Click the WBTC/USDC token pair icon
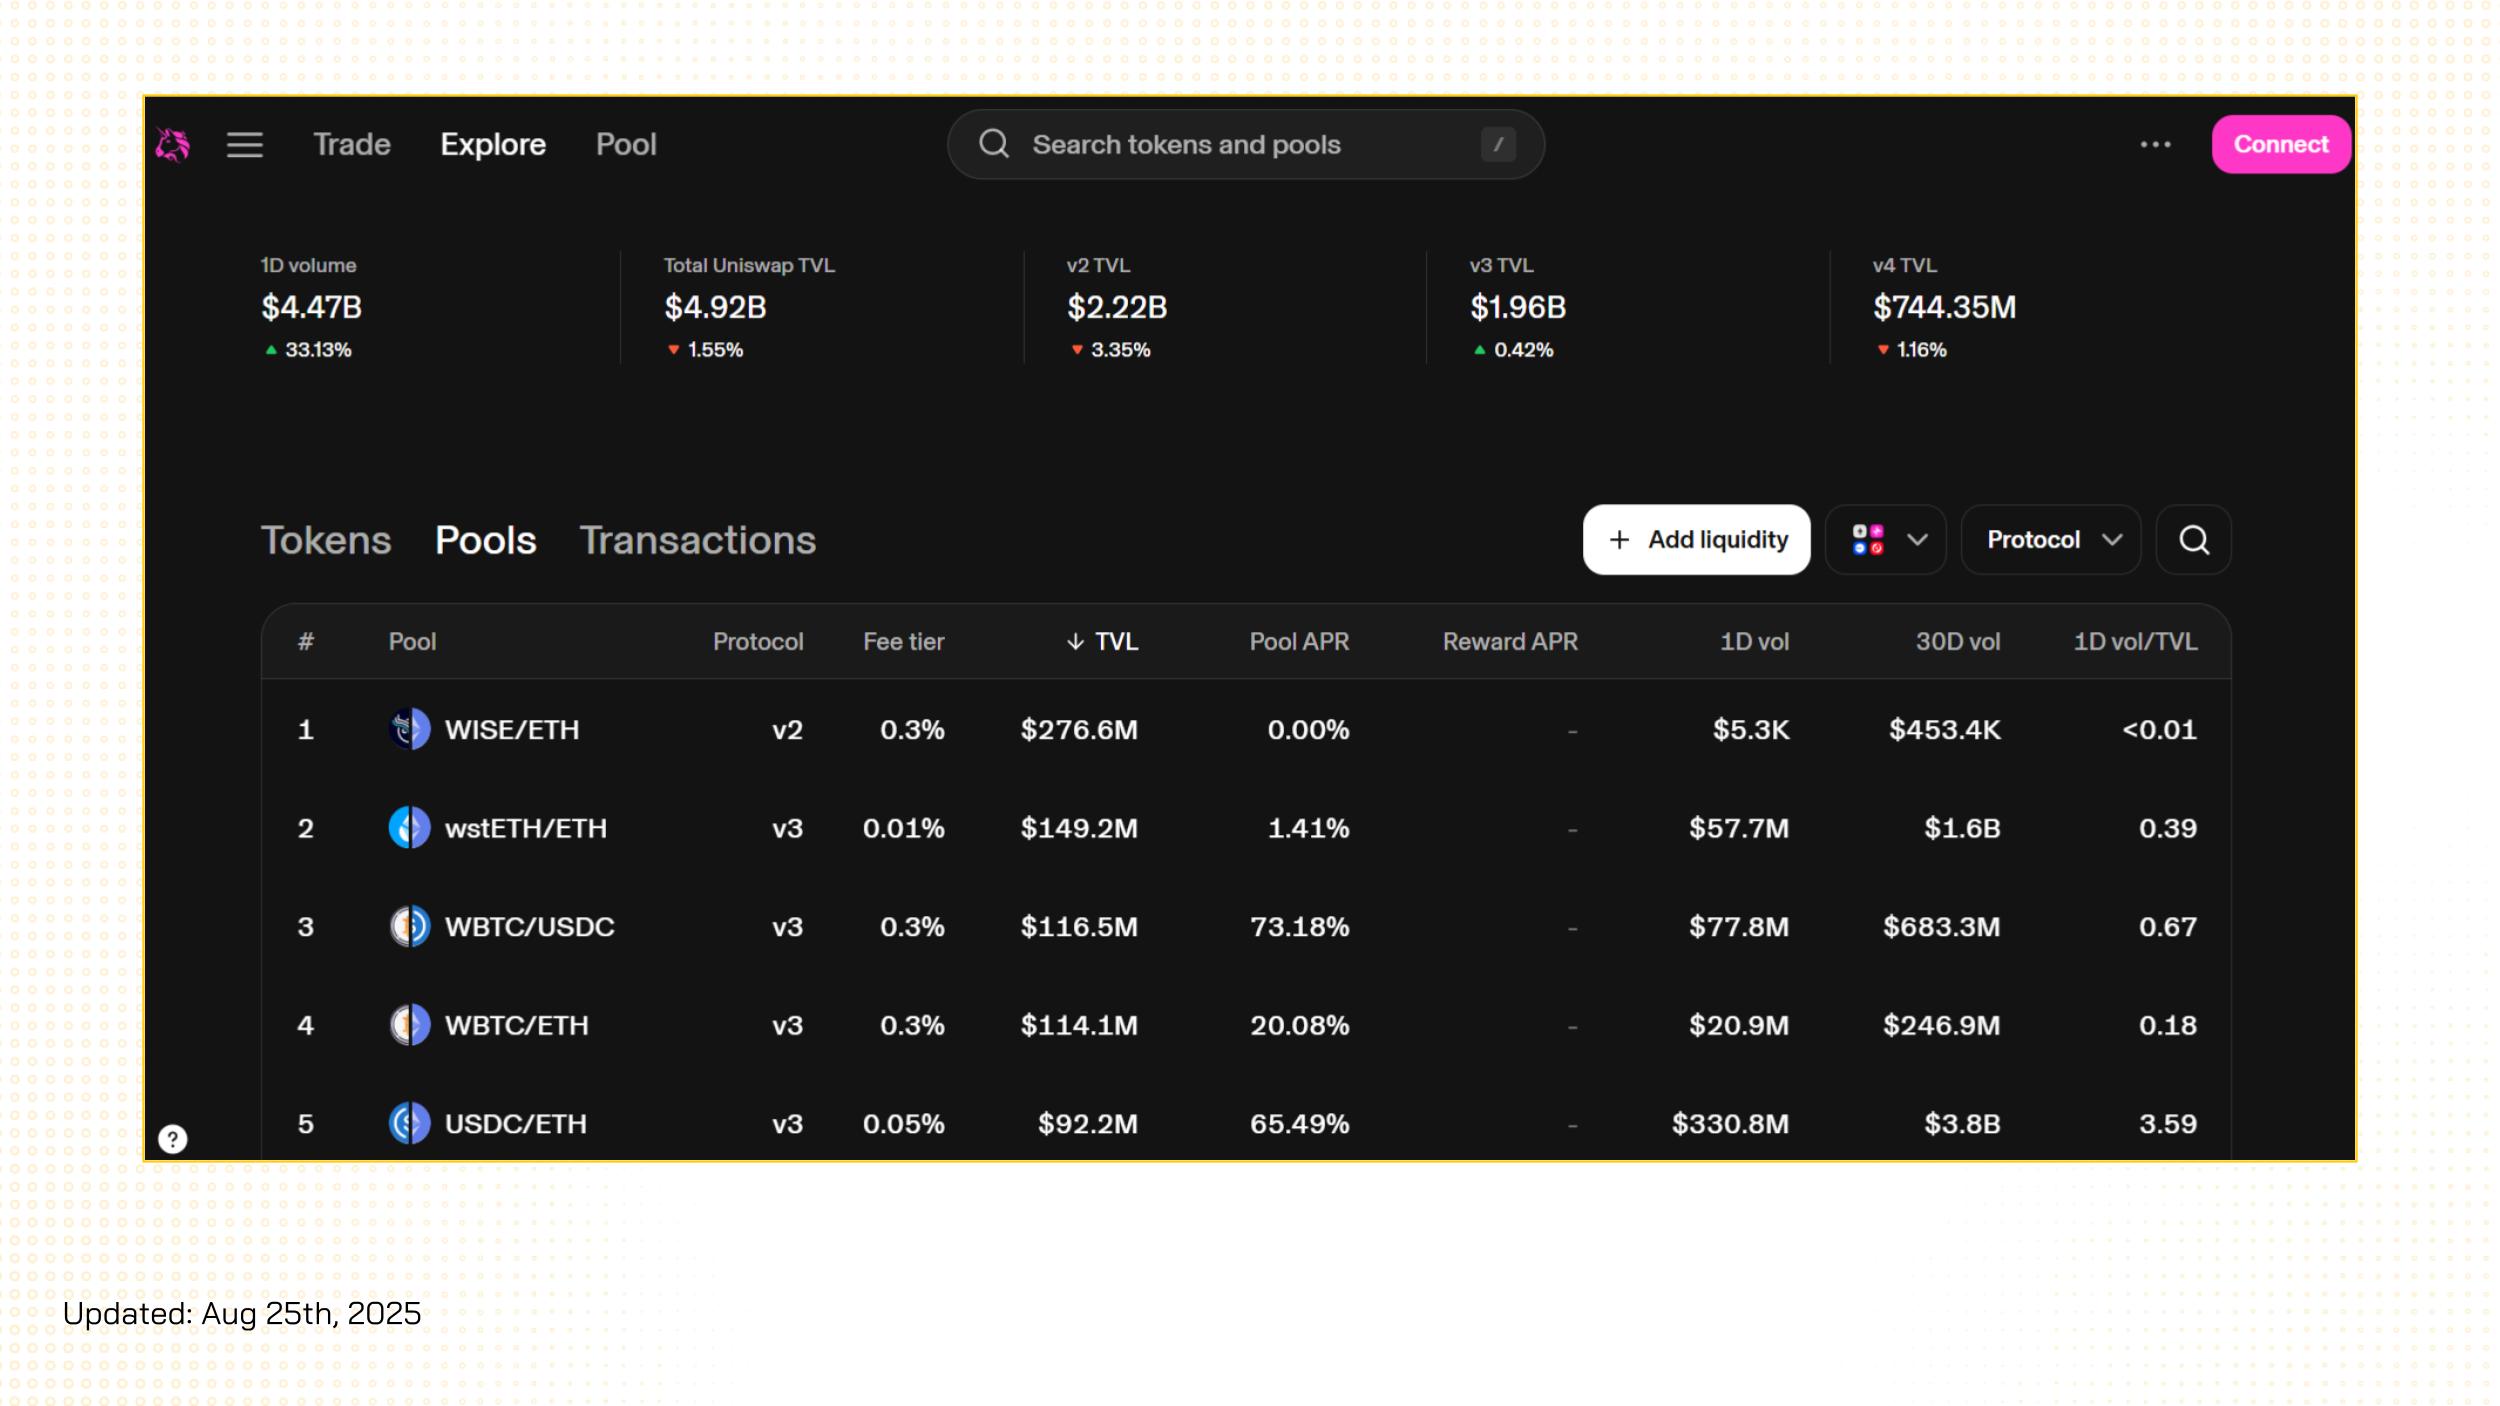This screenshot has width=2500, height=1406. click(x=409, y=927)
